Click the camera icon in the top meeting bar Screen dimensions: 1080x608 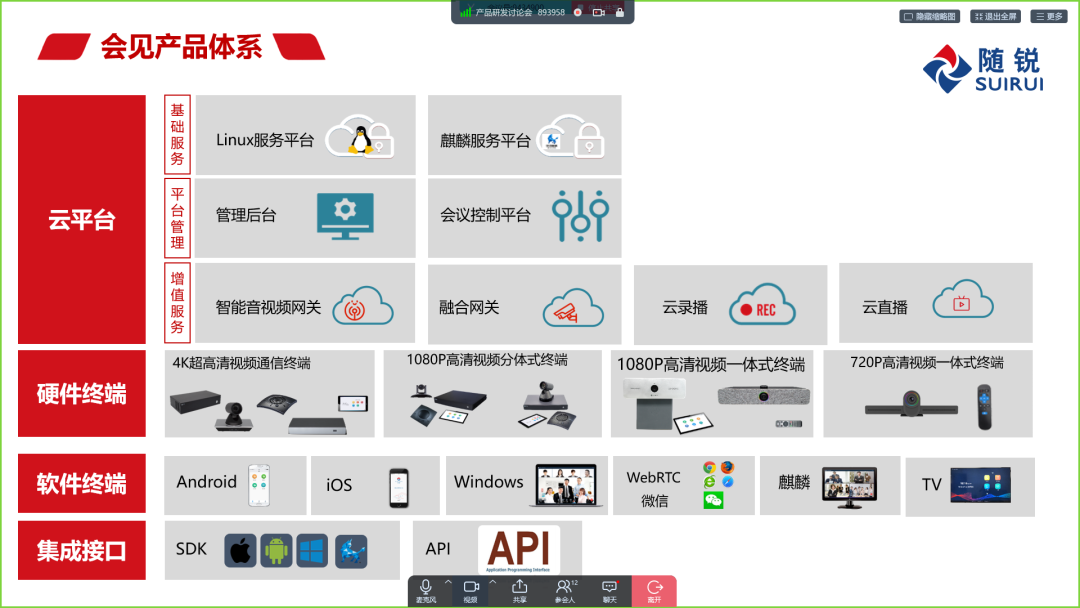[x=599, y=12]
